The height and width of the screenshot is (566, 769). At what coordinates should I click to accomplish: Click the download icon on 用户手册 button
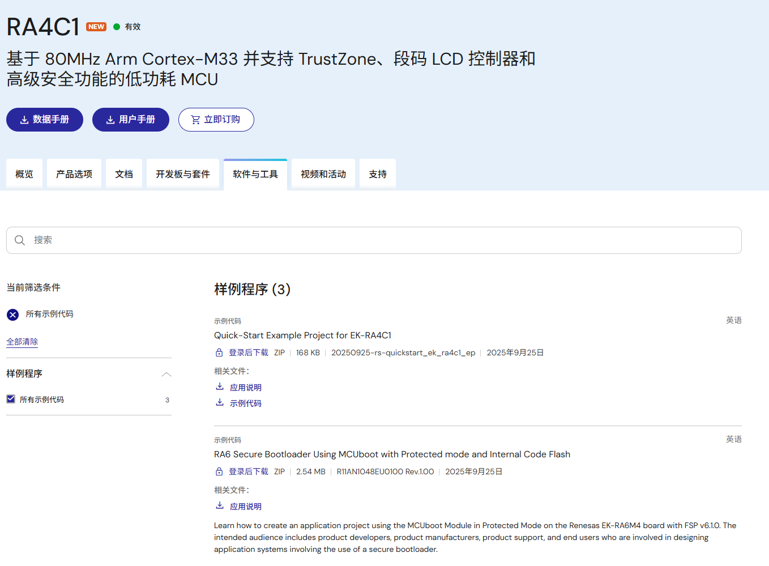point(110,120)
